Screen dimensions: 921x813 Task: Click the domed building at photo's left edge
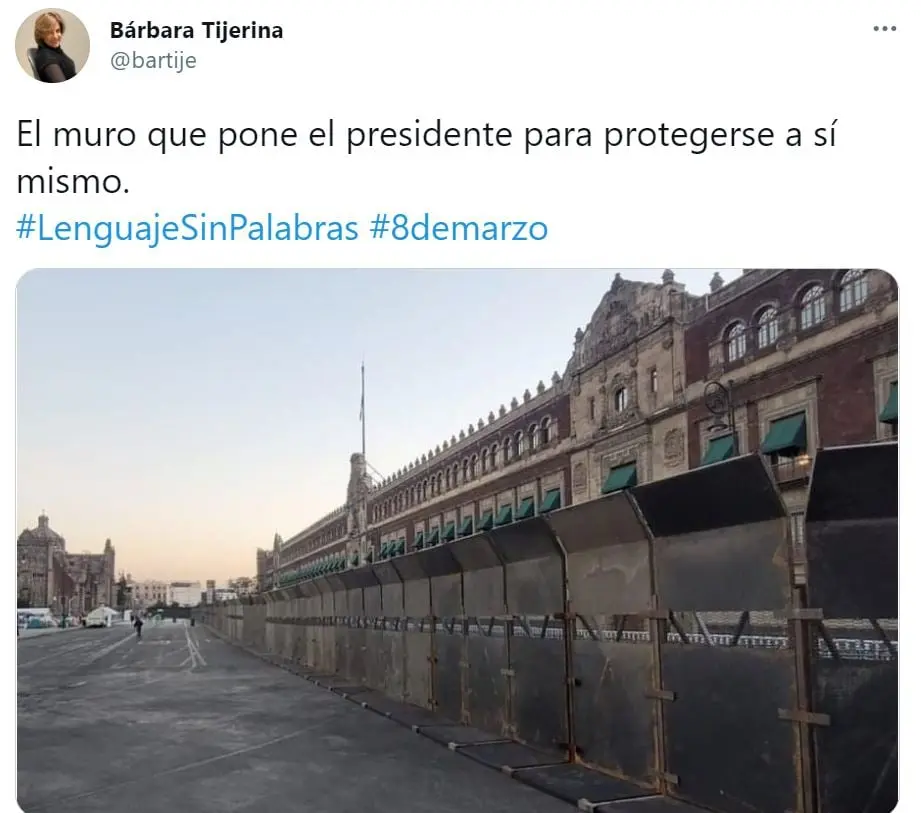coord(41,564)
